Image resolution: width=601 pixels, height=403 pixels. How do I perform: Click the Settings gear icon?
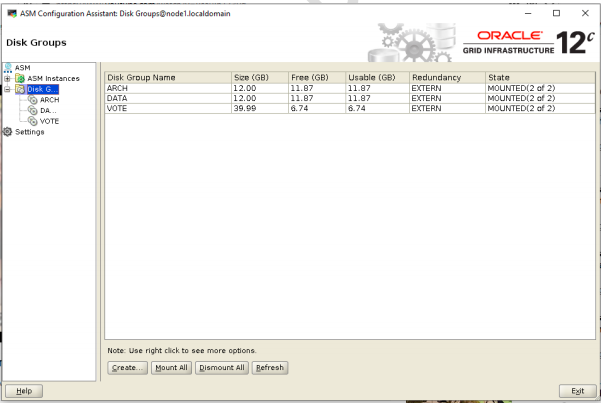click(8, 132)
